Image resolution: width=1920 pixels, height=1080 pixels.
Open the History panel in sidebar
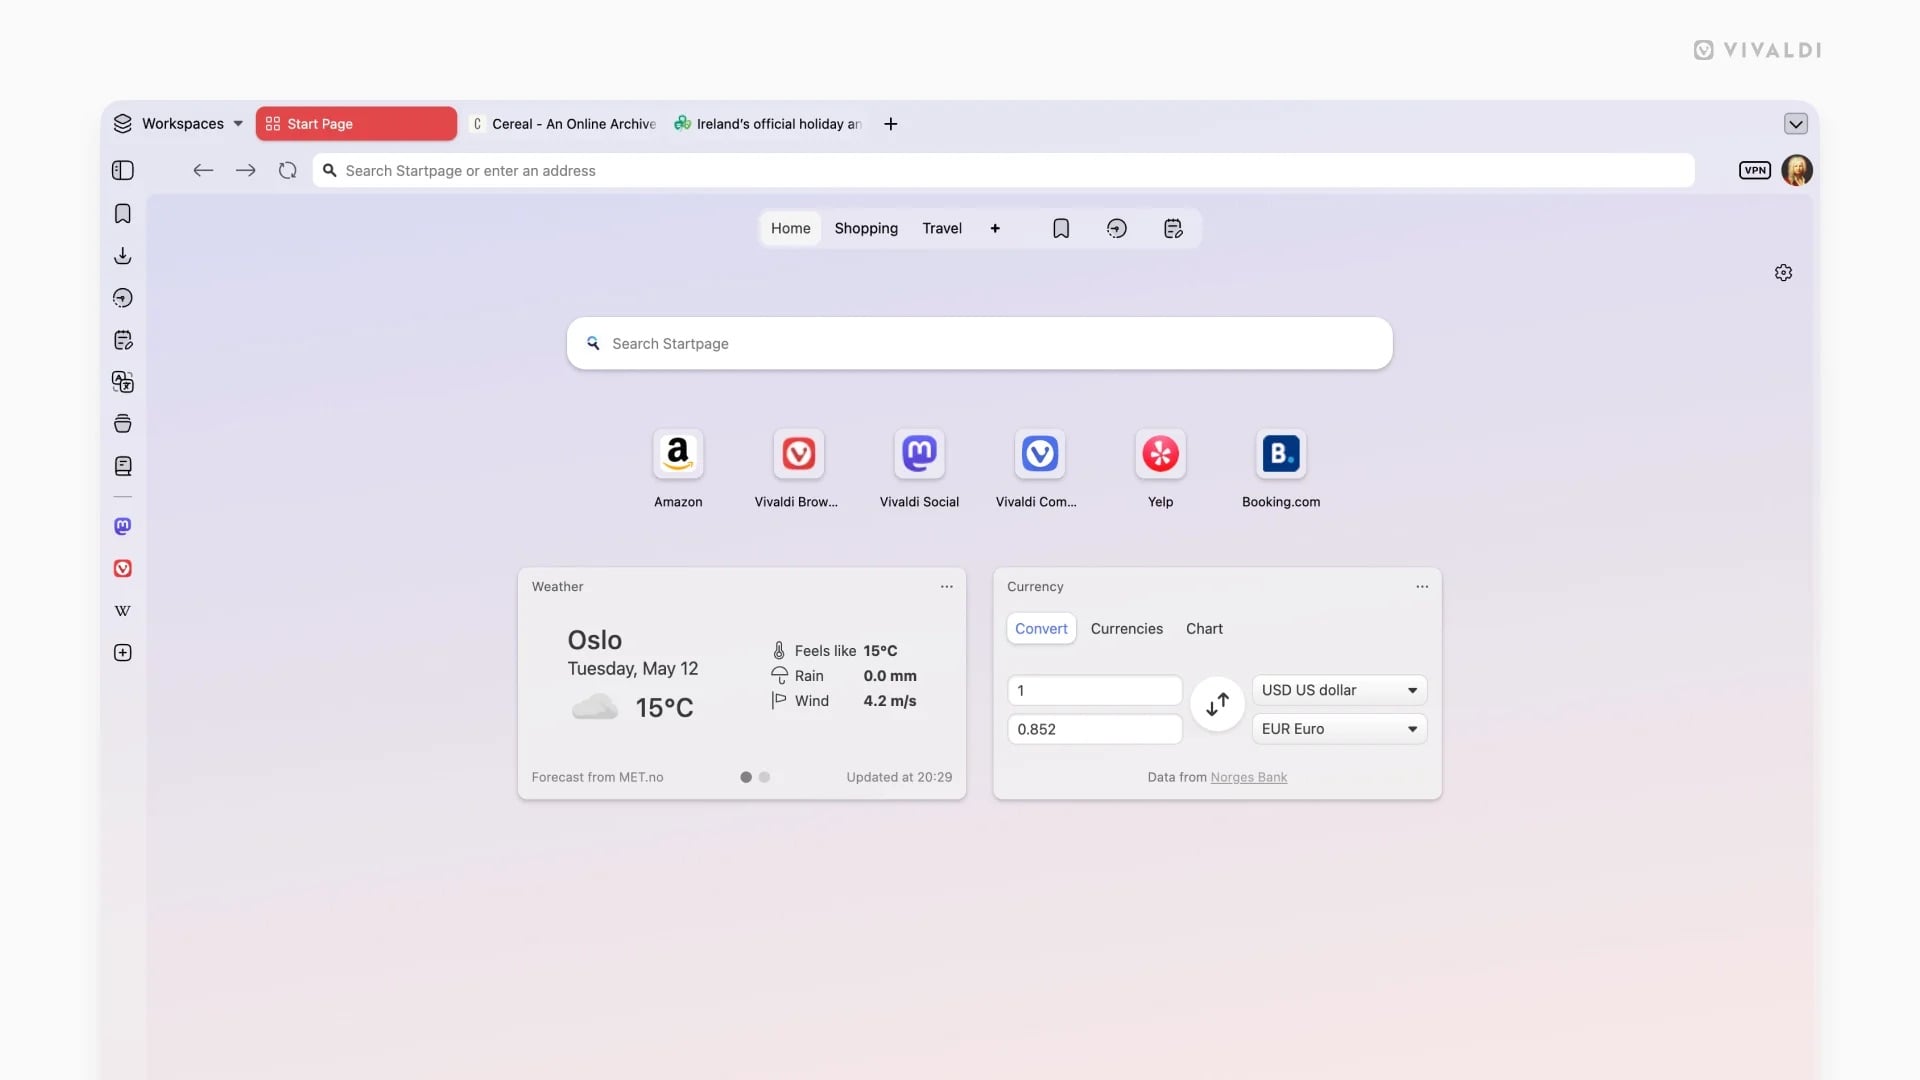pyautogui.click(x=123, y=298)
